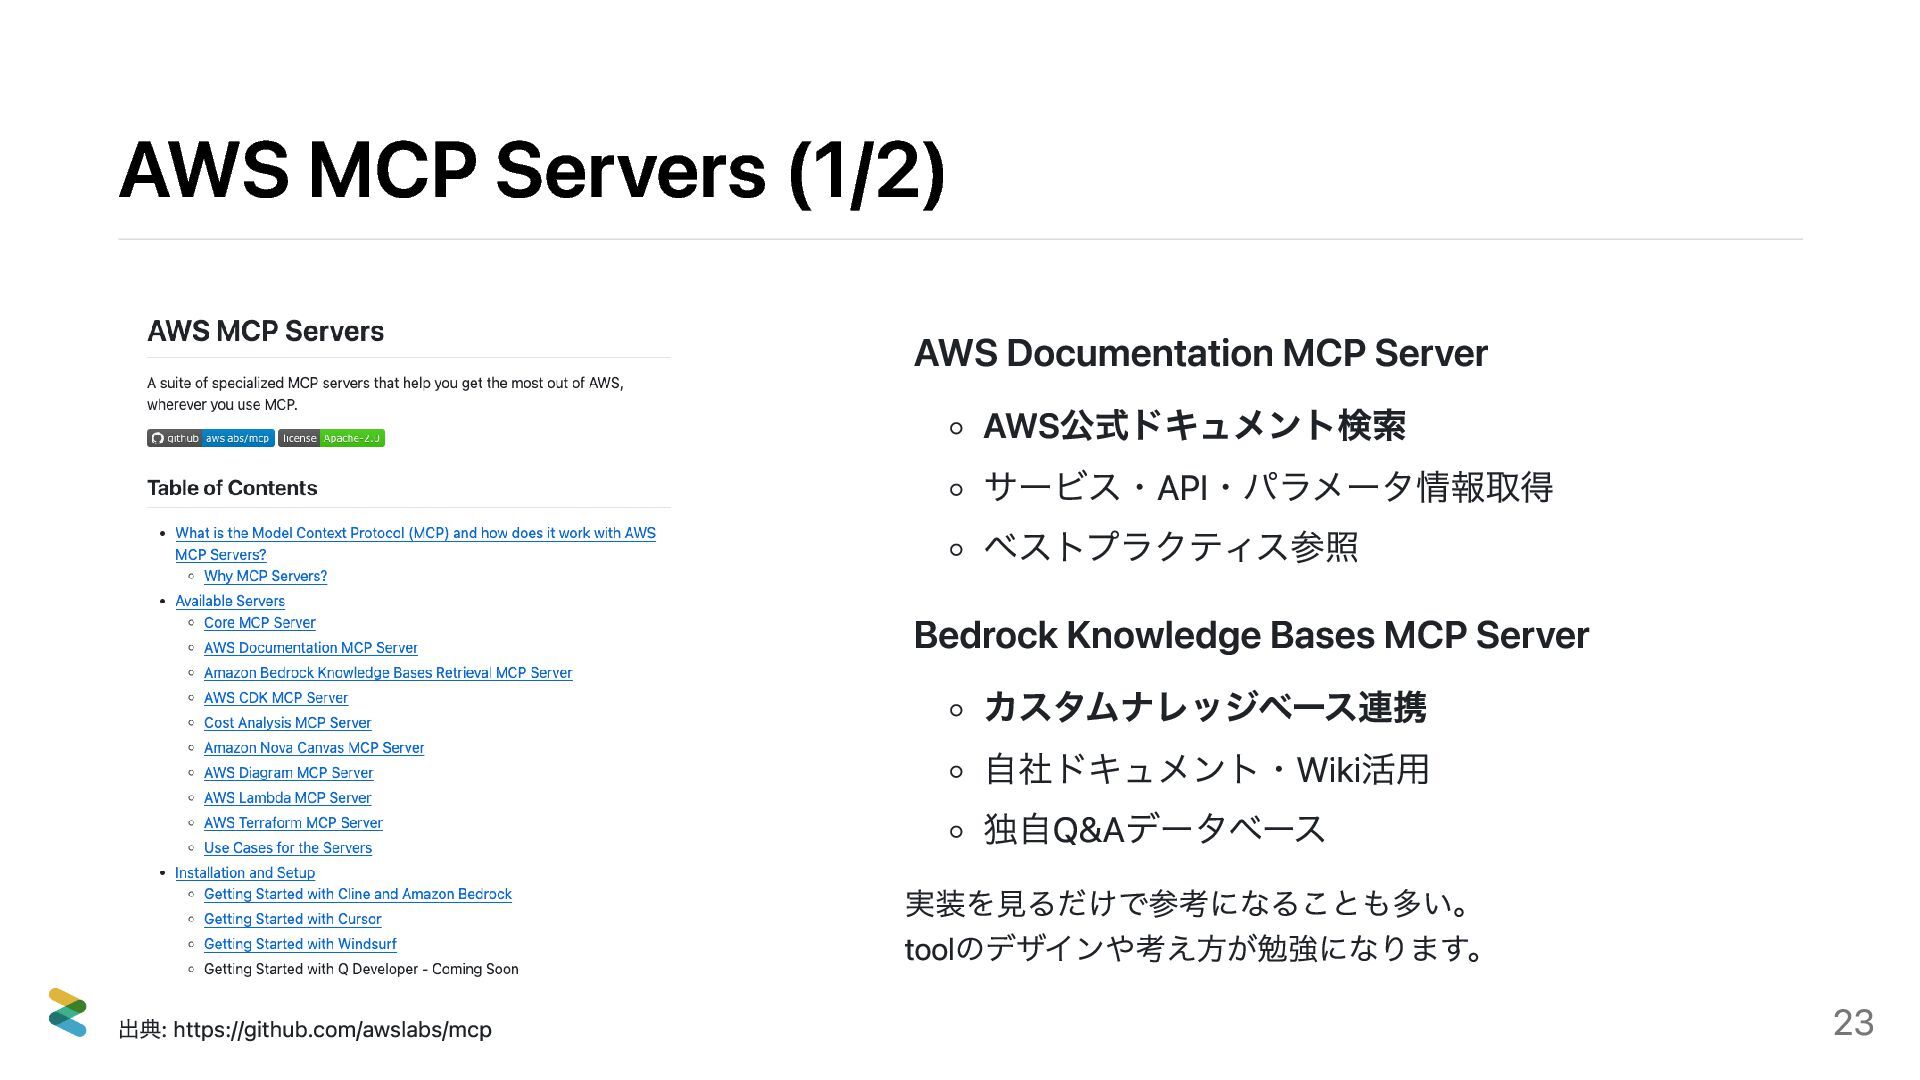Click the github.com/awslabs/mcp source URL
Viewport: 1920px width, 1080px height.
[332, 1030]
